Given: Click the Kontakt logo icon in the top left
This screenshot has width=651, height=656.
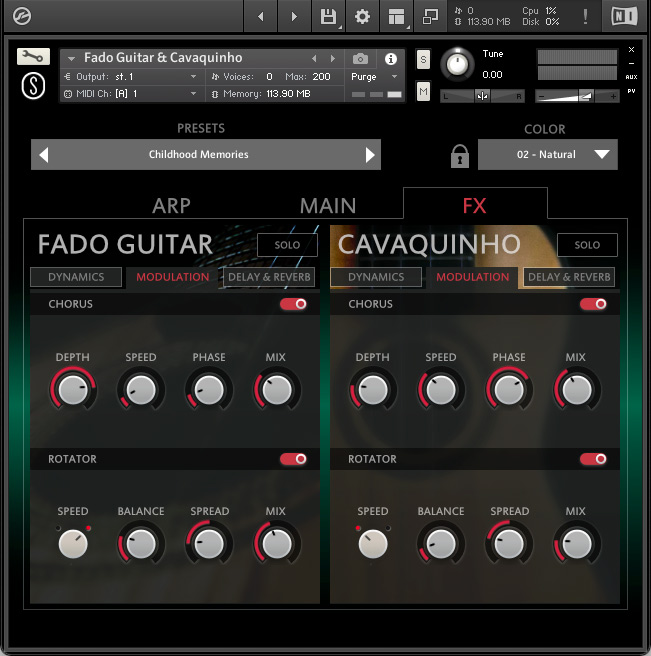Looking at the screenshot, I should click(x=22, y=16).
